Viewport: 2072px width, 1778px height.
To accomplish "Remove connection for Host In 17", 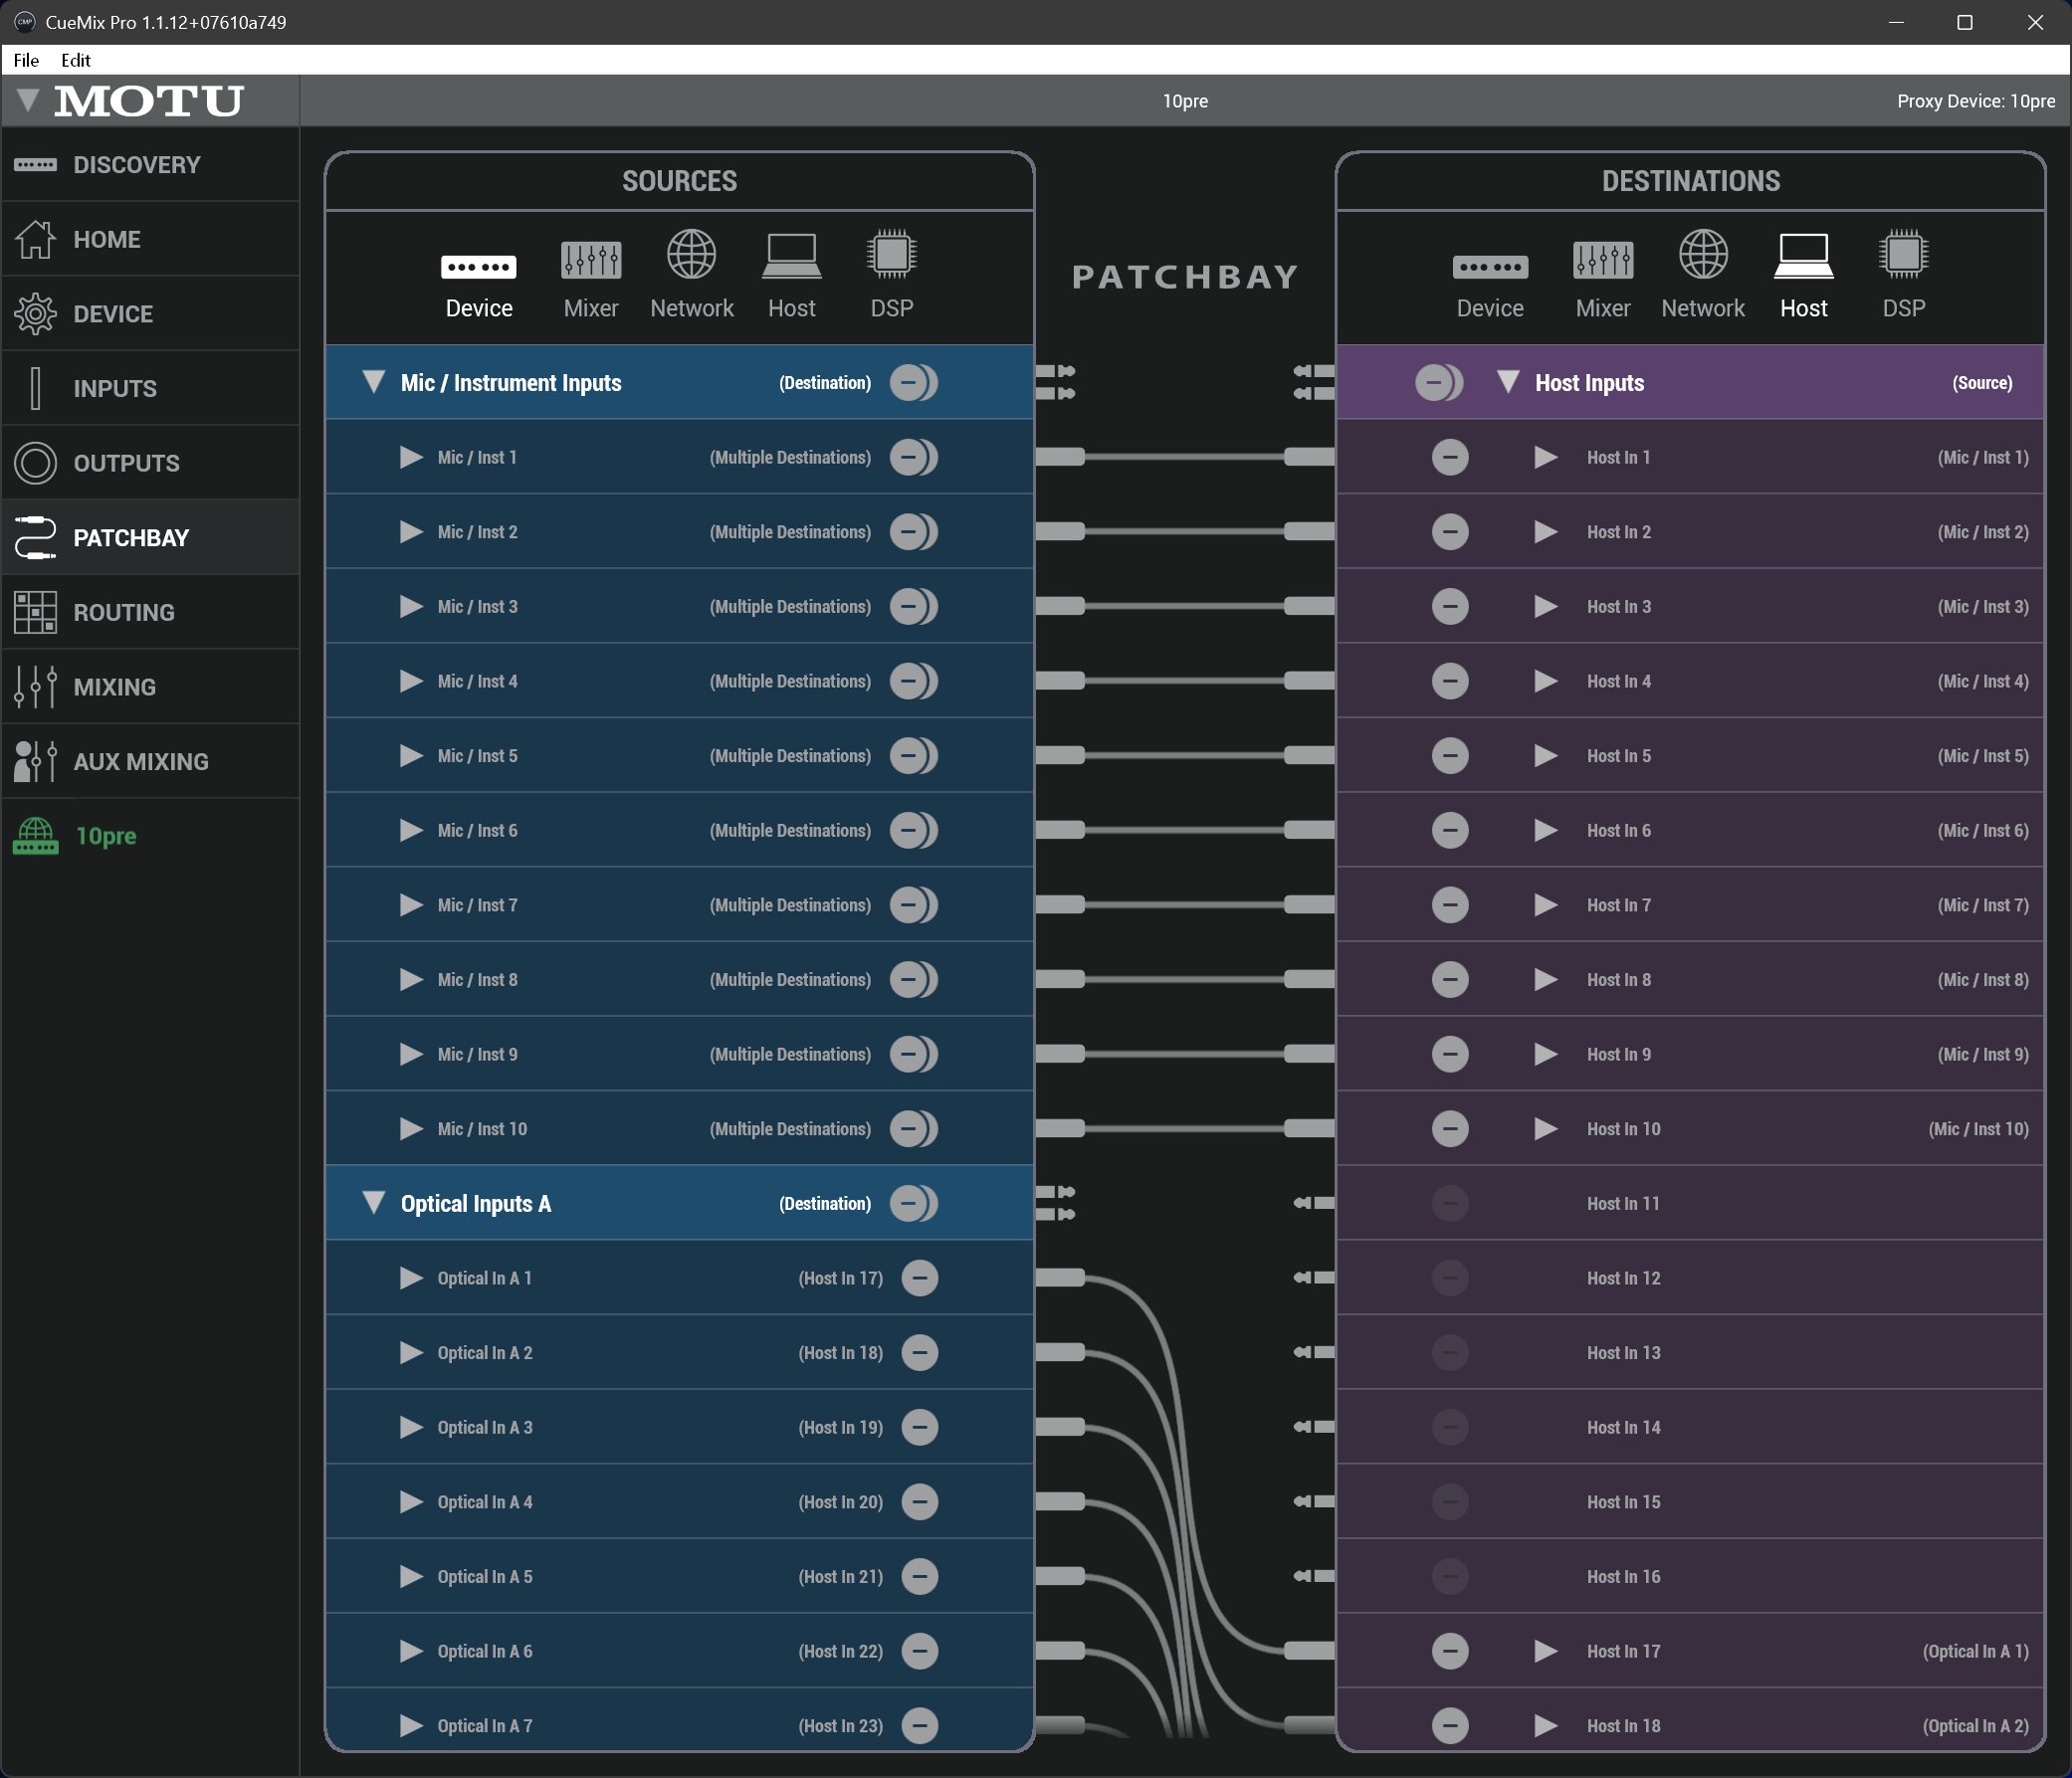I will click(x=1450, y=1651).
